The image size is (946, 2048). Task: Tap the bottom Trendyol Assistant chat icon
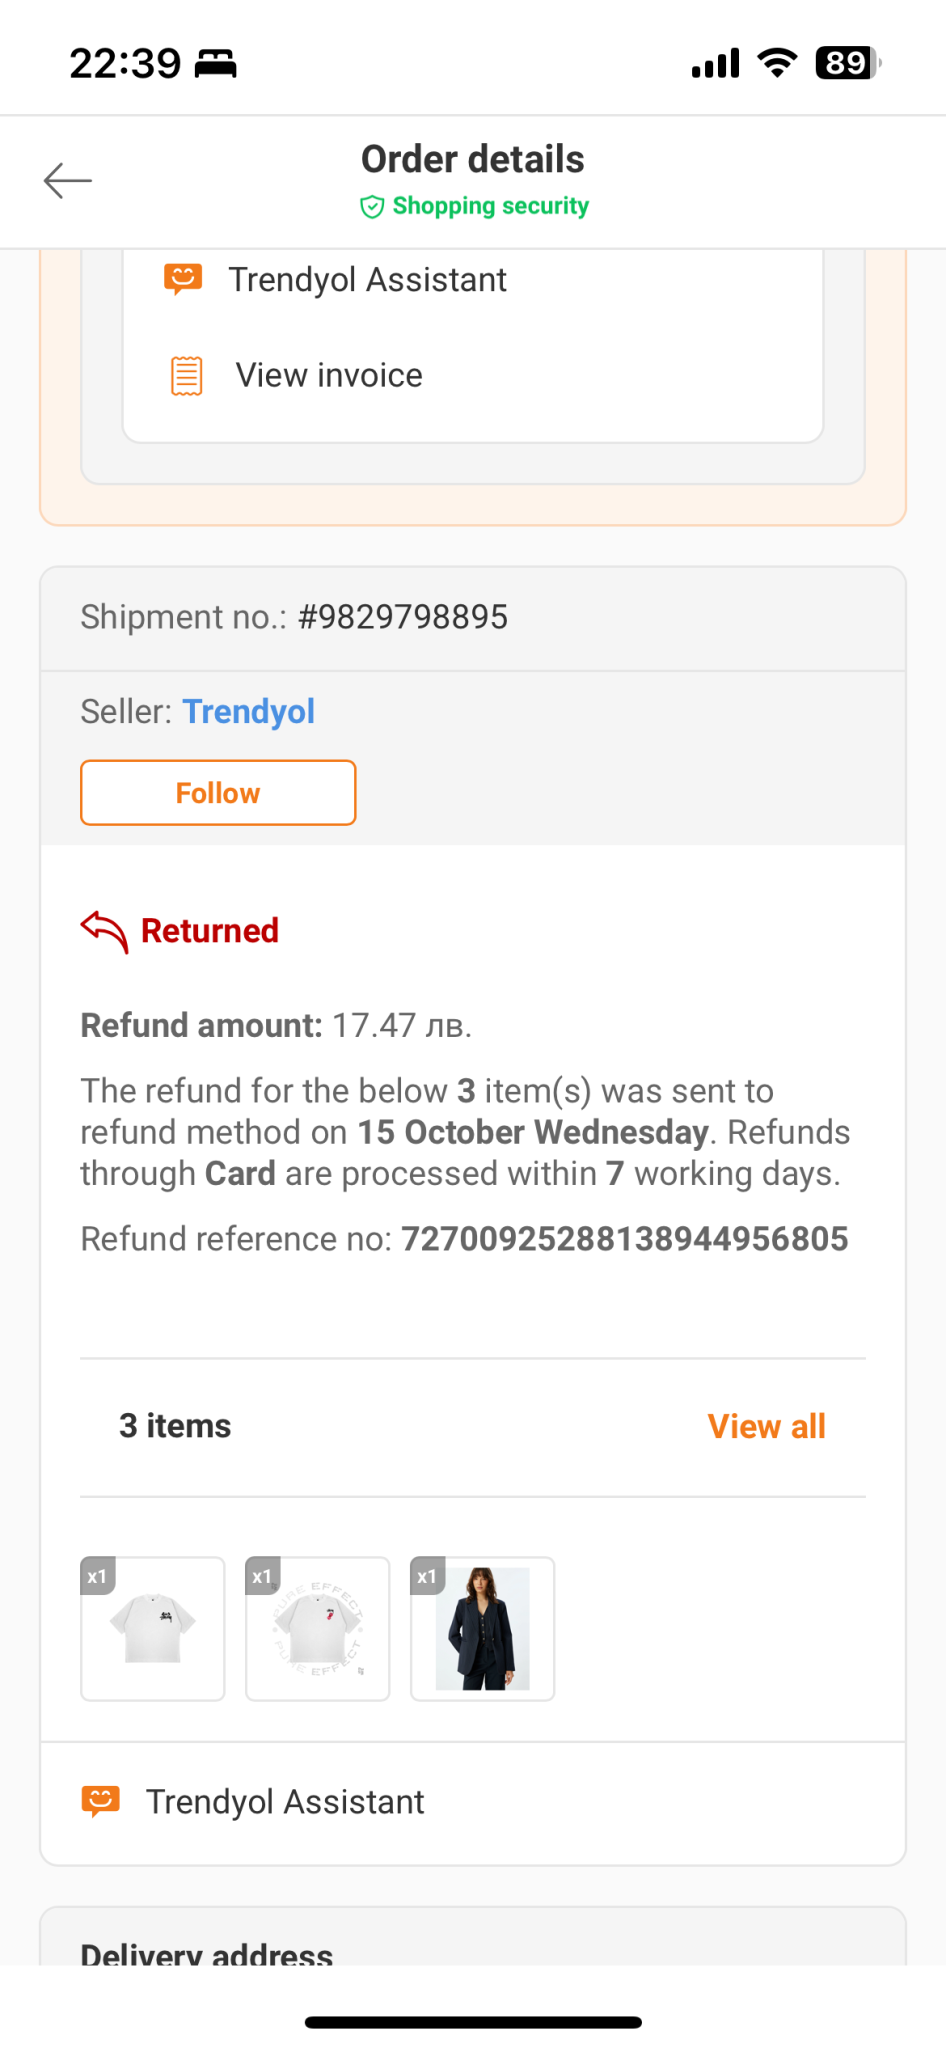pos(100,1801)
